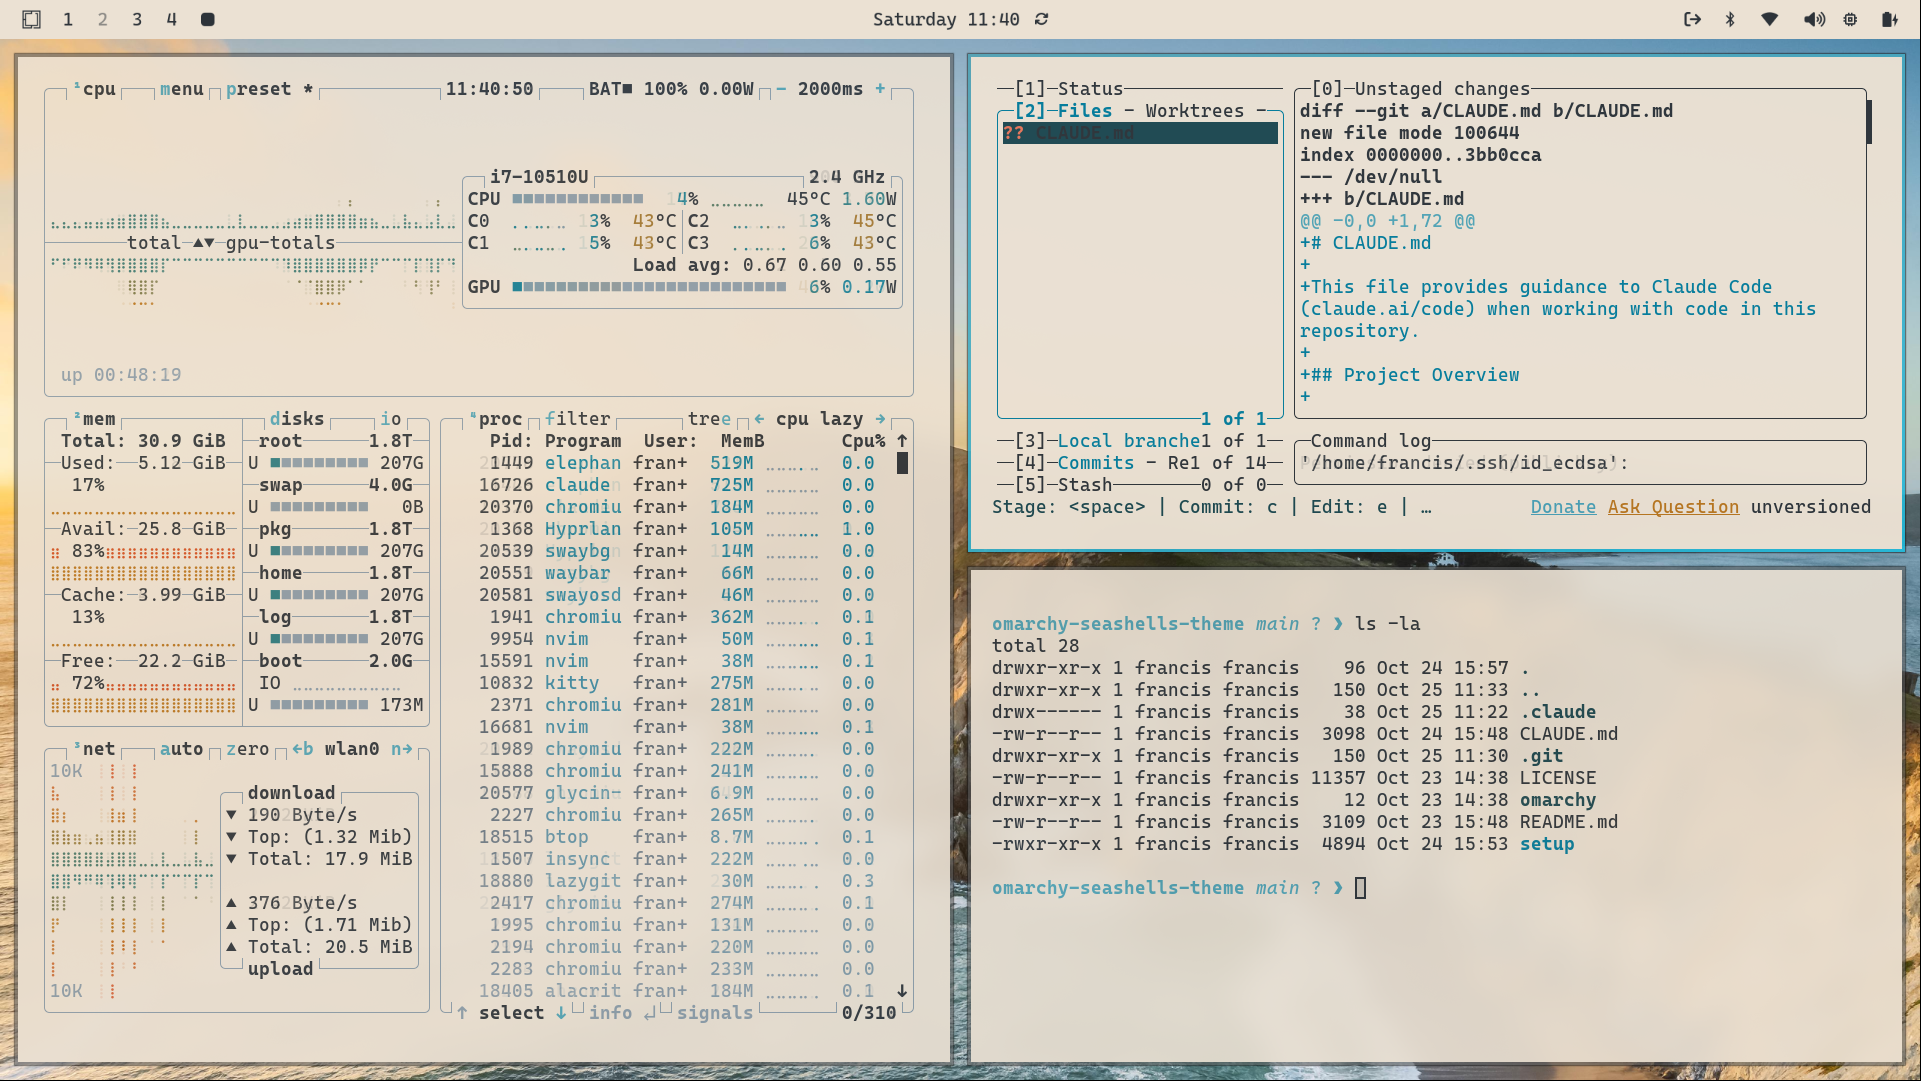Open volume control tray icon

coord(1814,19)
